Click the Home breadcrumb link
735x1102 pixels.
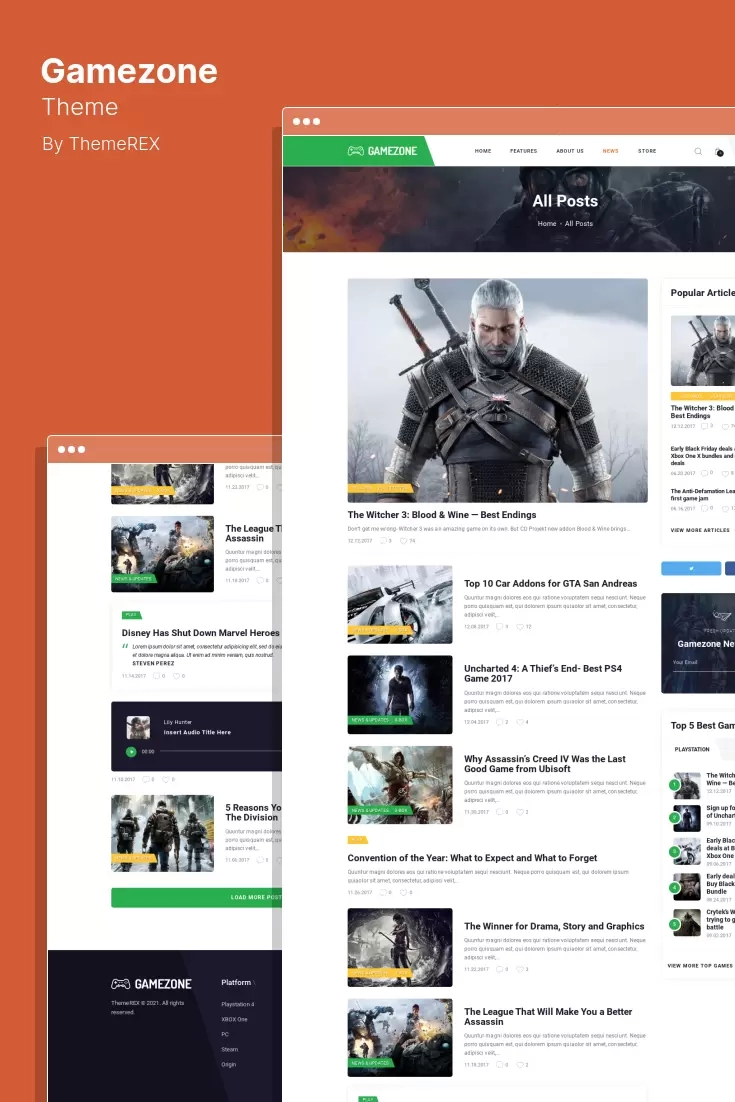(547, 223)
